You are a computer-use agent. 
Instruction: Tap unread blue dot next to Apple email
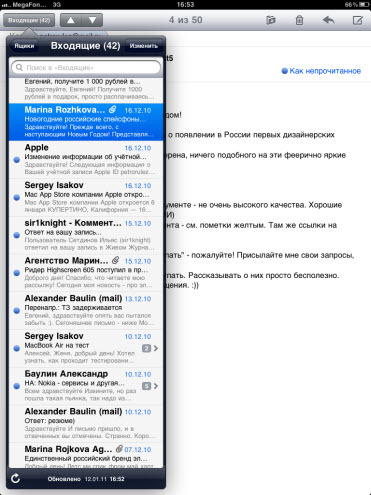pyautogui.click(x=16, y=160)
